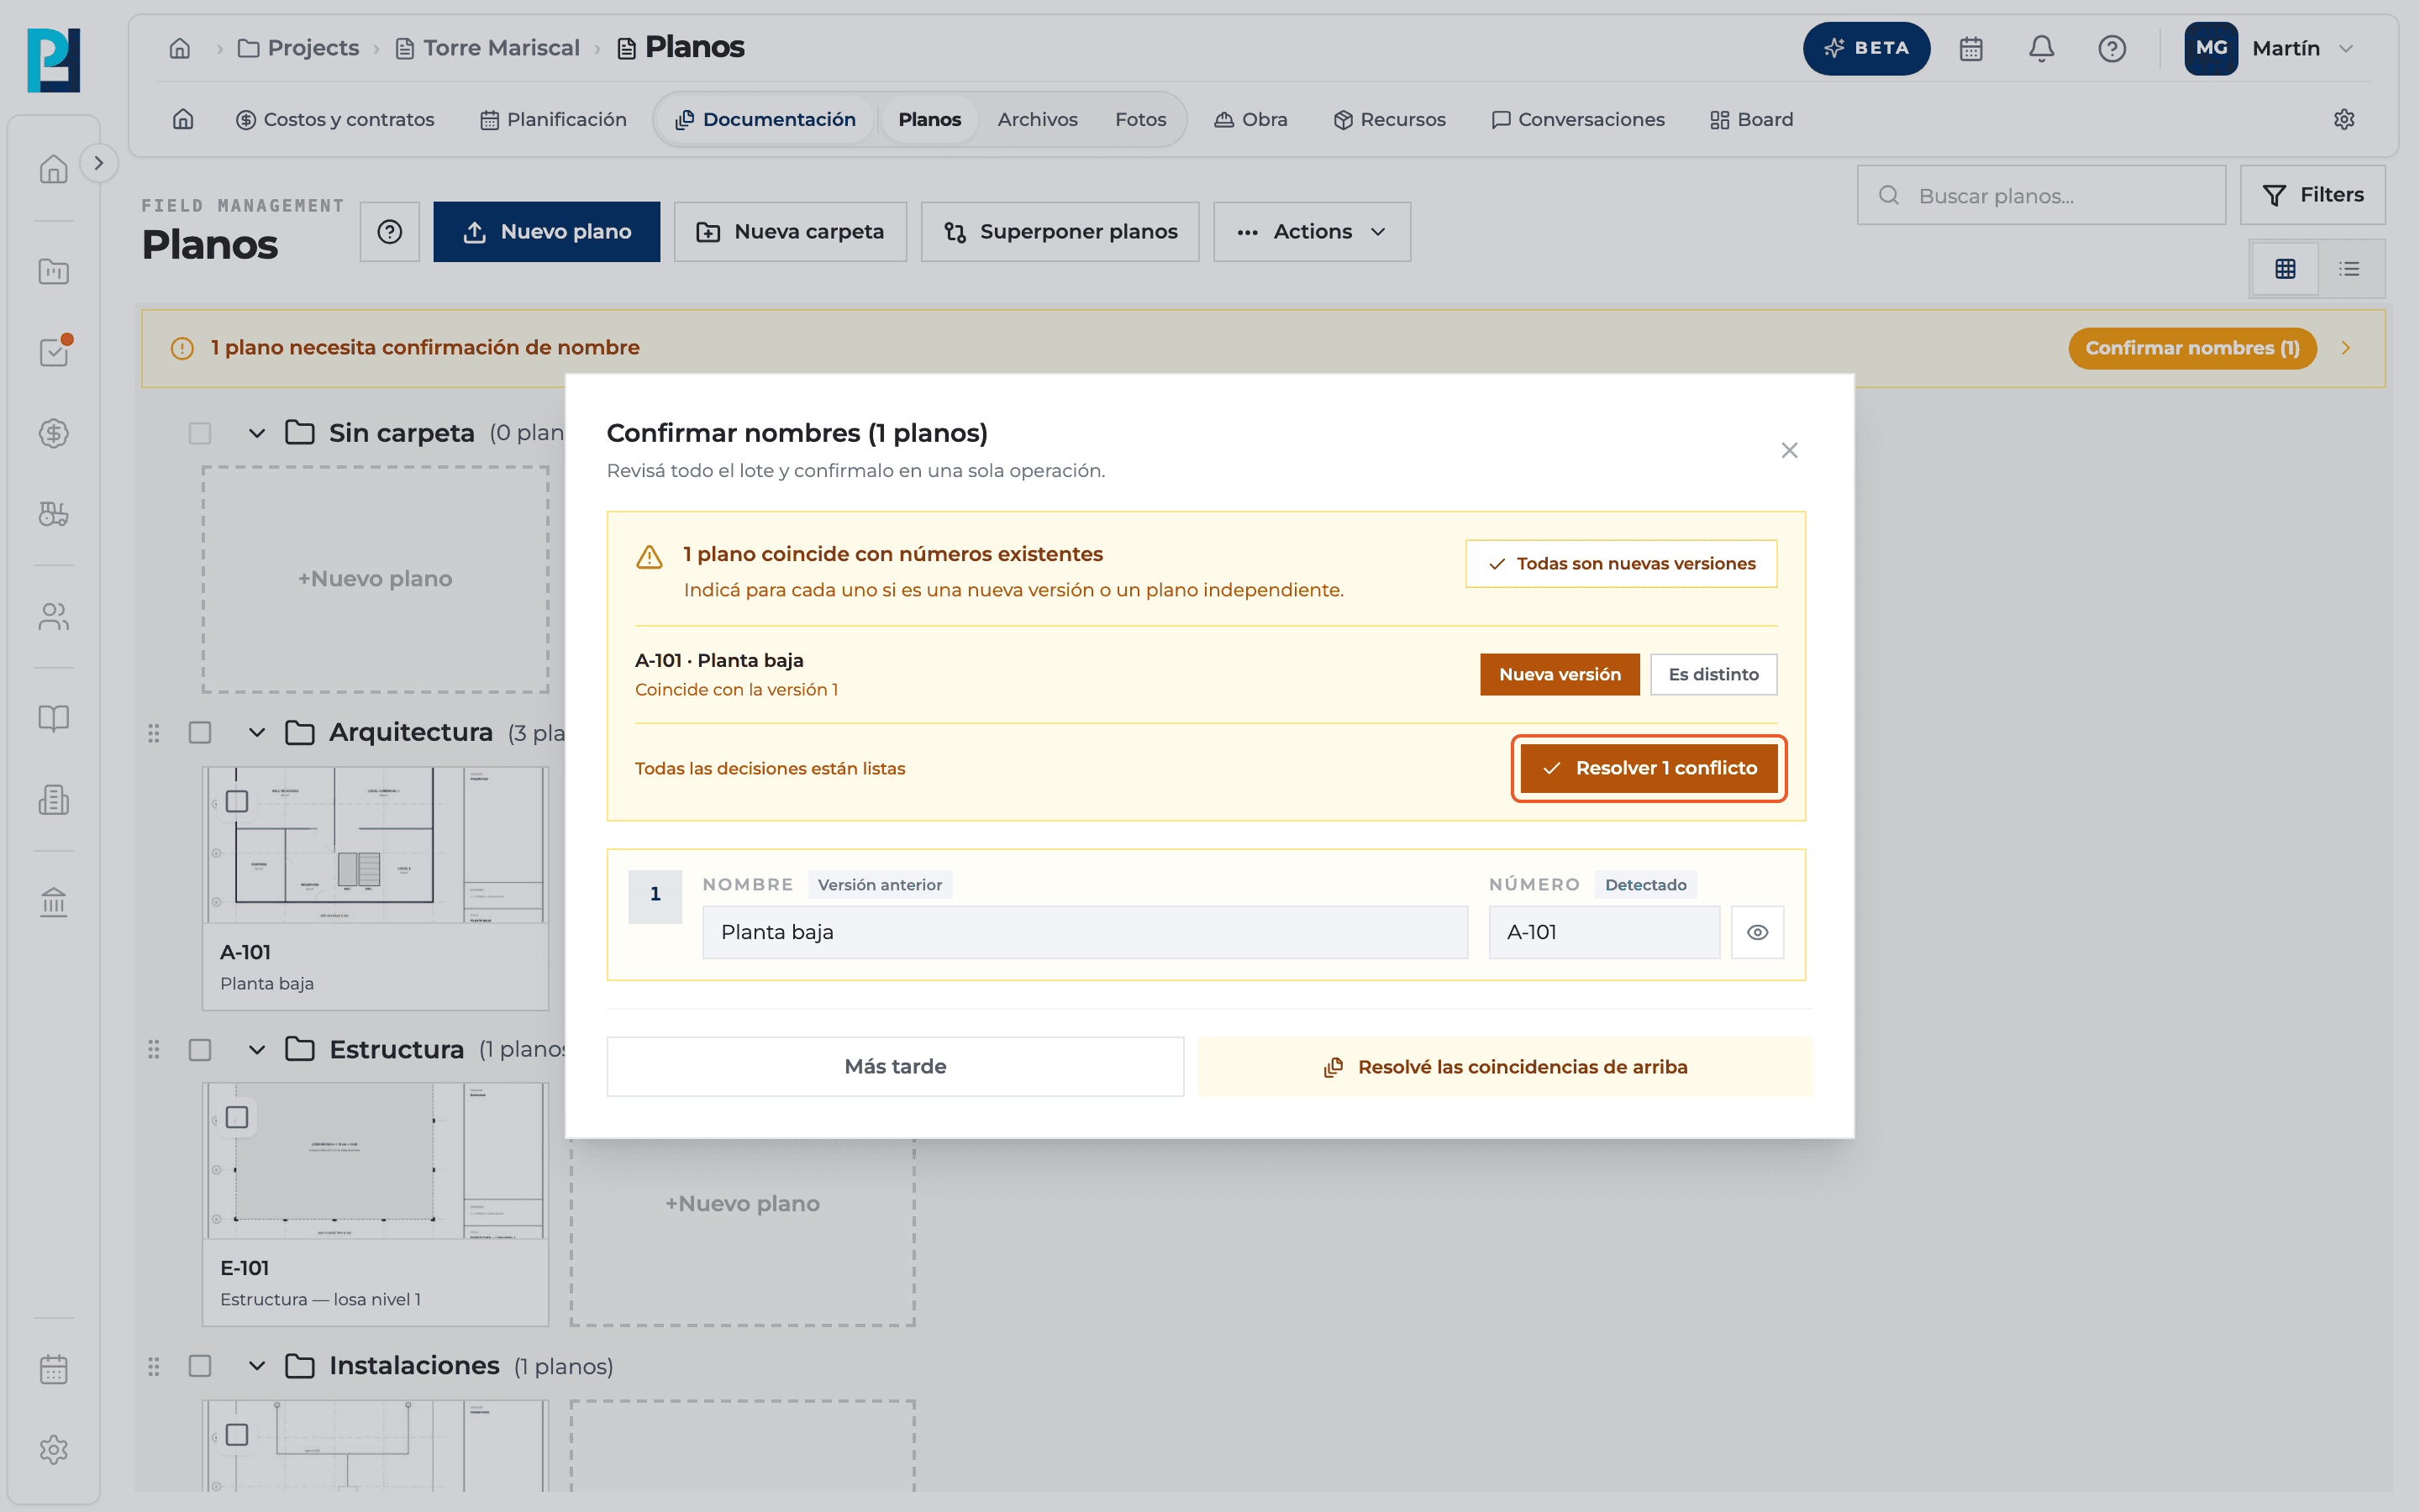Switch to Fotos tab
The height and width of the screenshot is (1512, 2420).
click(1140, 119)
